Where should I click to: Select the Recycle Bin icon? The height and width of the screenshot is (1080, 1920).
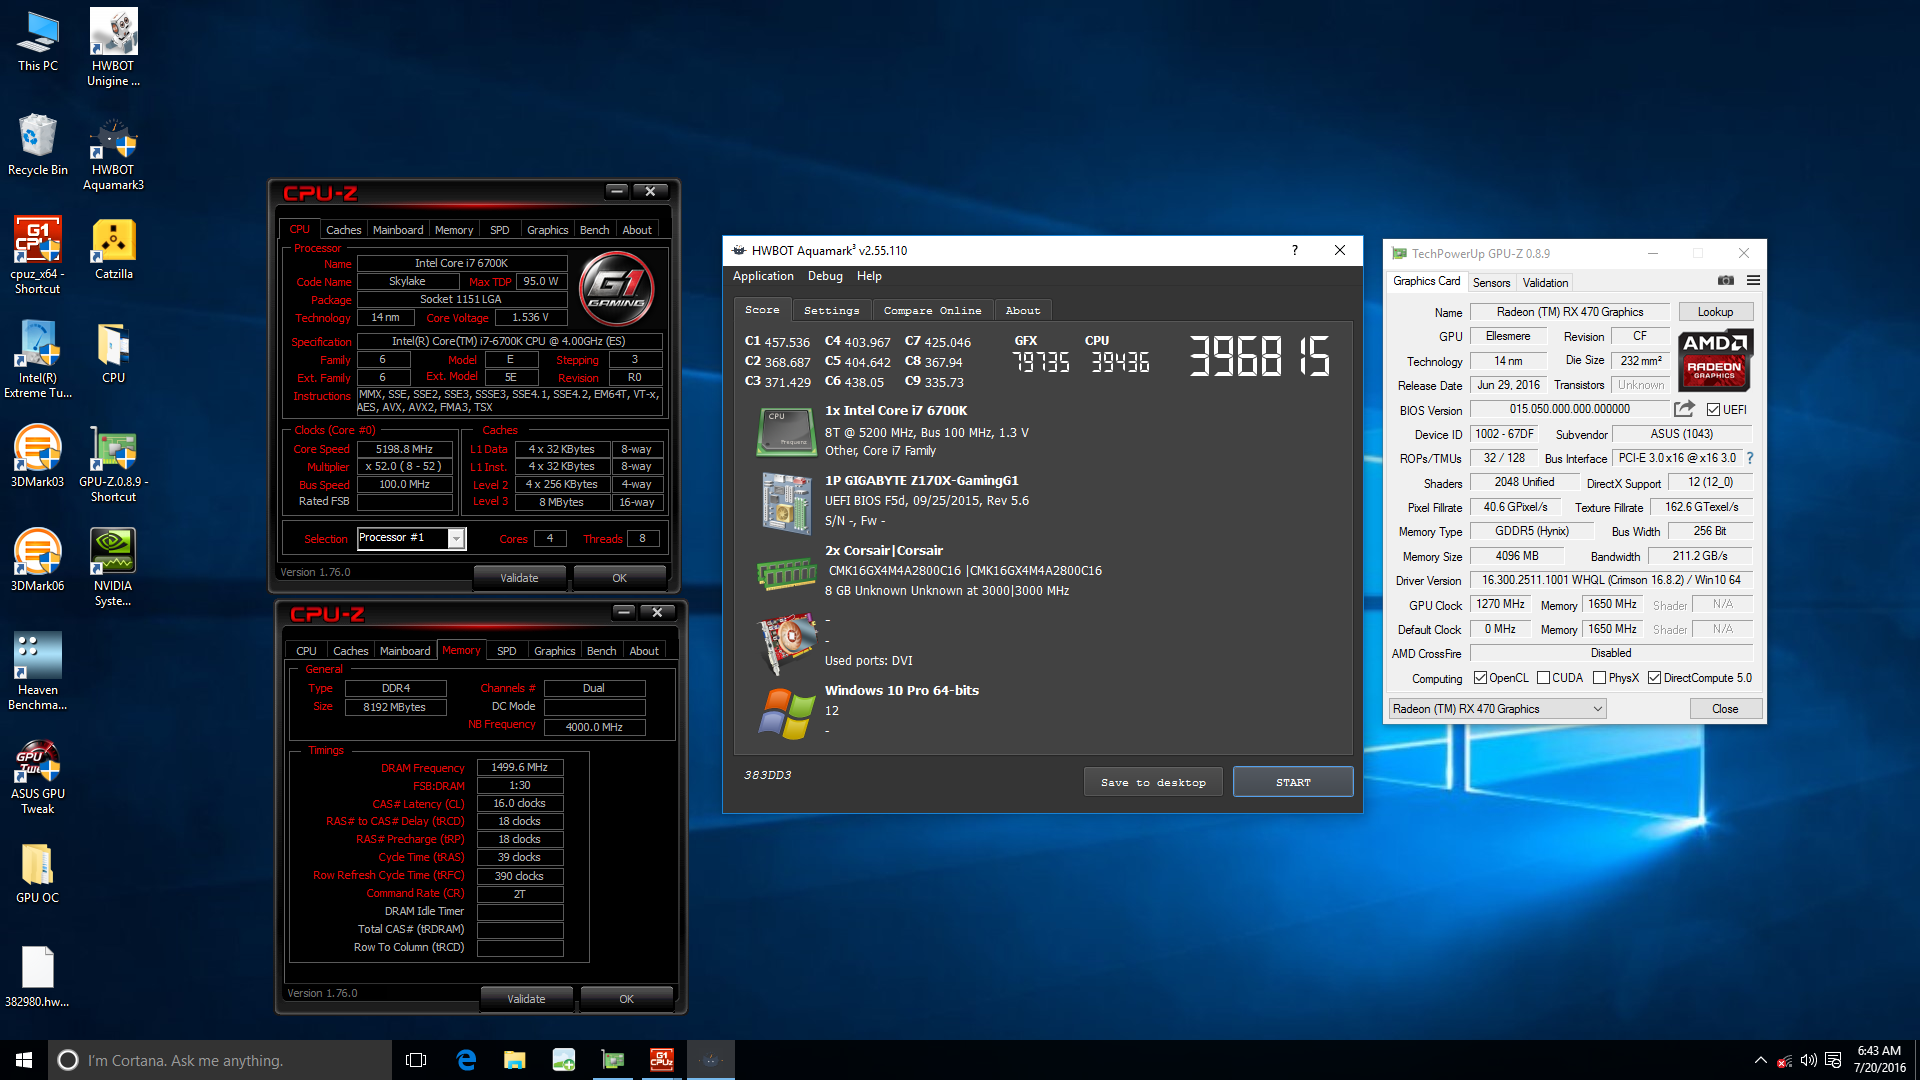coord(38,145)
